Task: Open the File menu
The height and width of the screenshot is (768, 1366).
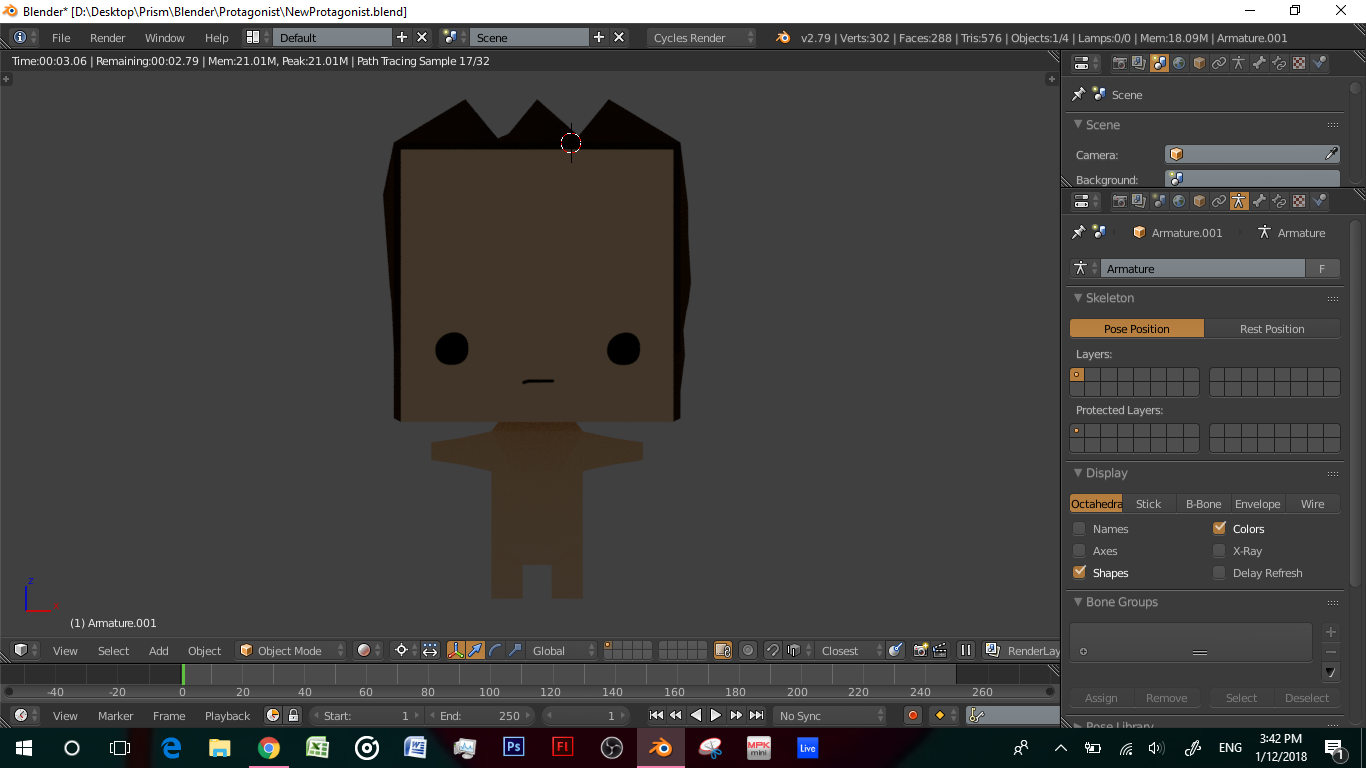Action: point(61,37)
